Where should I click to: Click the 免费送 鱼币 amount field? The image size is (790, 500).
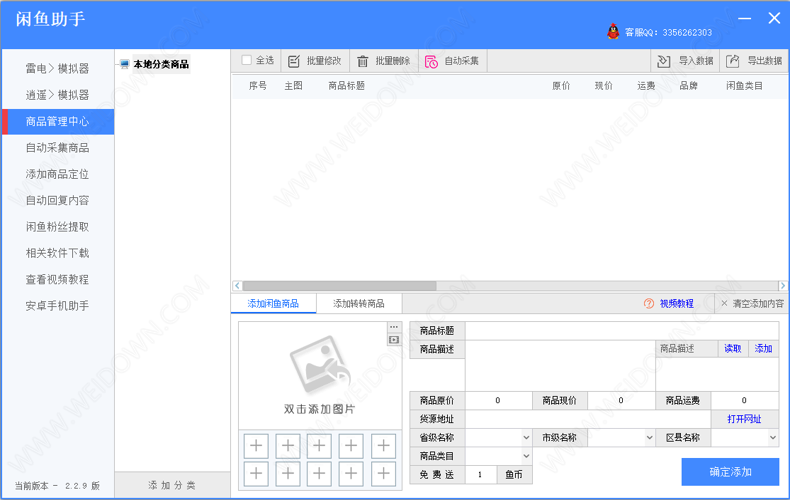pos(481,474)
